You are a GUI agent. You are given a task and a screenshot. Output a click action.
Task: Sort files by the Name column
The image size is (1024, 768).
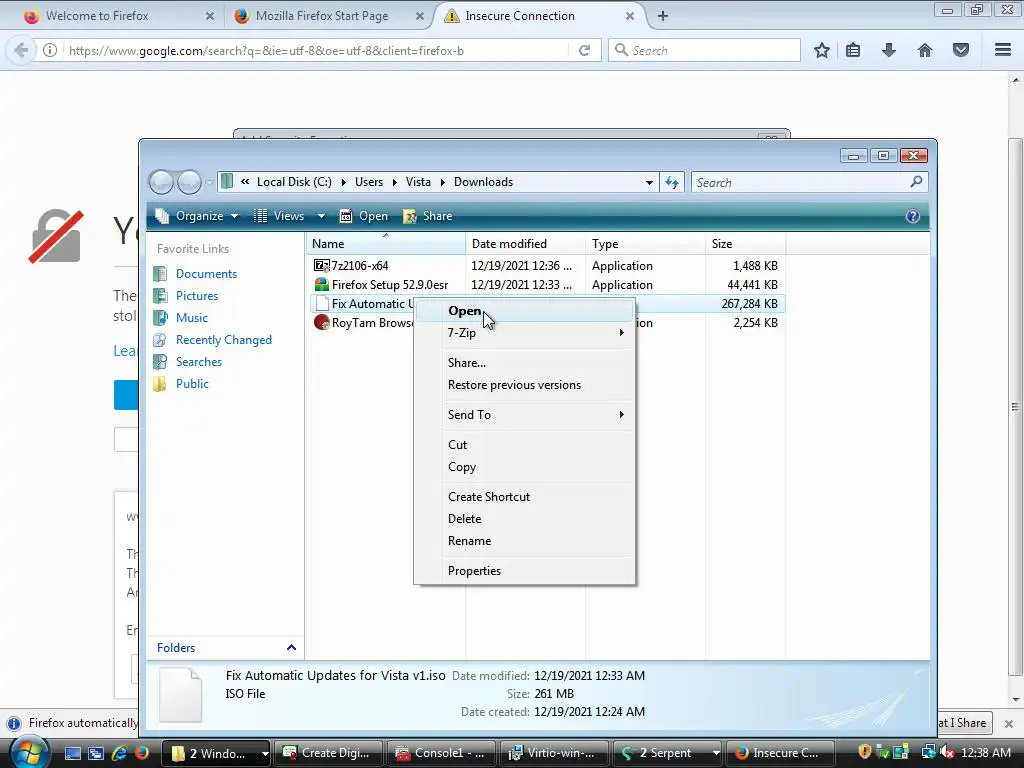(385, 244)
